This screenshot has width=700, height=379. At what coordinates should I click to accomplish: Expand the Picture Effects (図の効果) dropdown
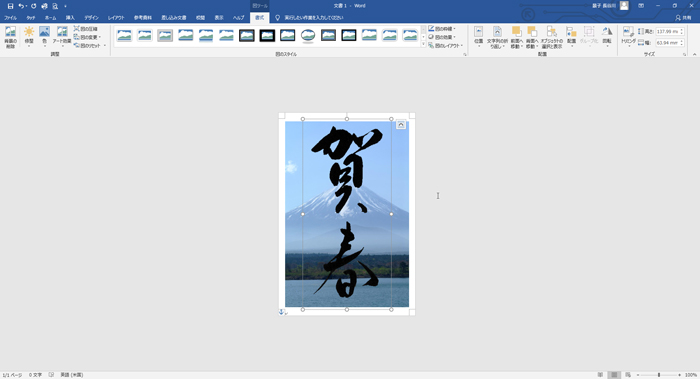pyautogui.click(x=442, y=37)
